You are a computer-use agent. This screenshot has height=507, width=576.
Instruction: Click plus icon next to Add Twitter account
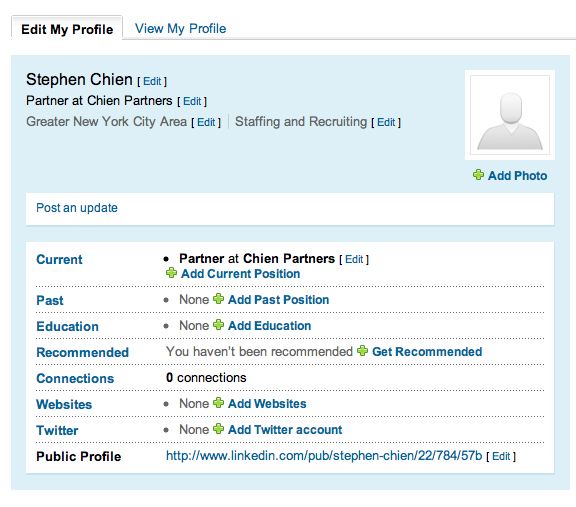click(218, 429)
